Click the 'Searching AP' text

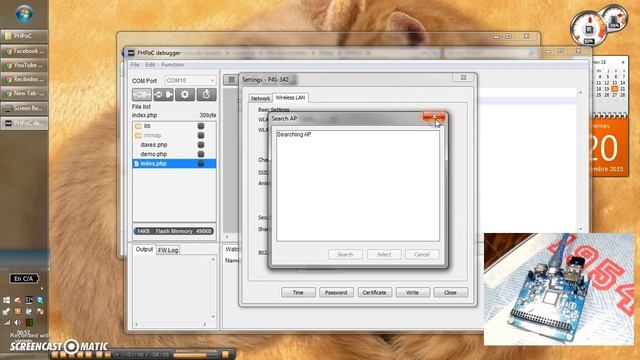tap(294, 134)
